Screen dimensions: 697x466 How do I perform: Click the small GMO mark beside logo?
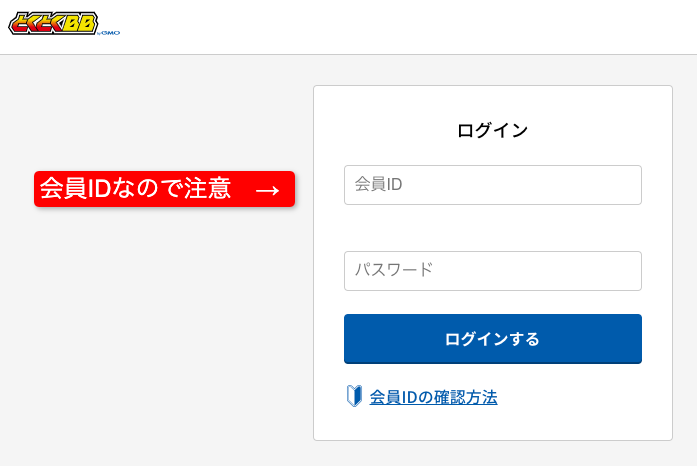click(x=109, y=33)
